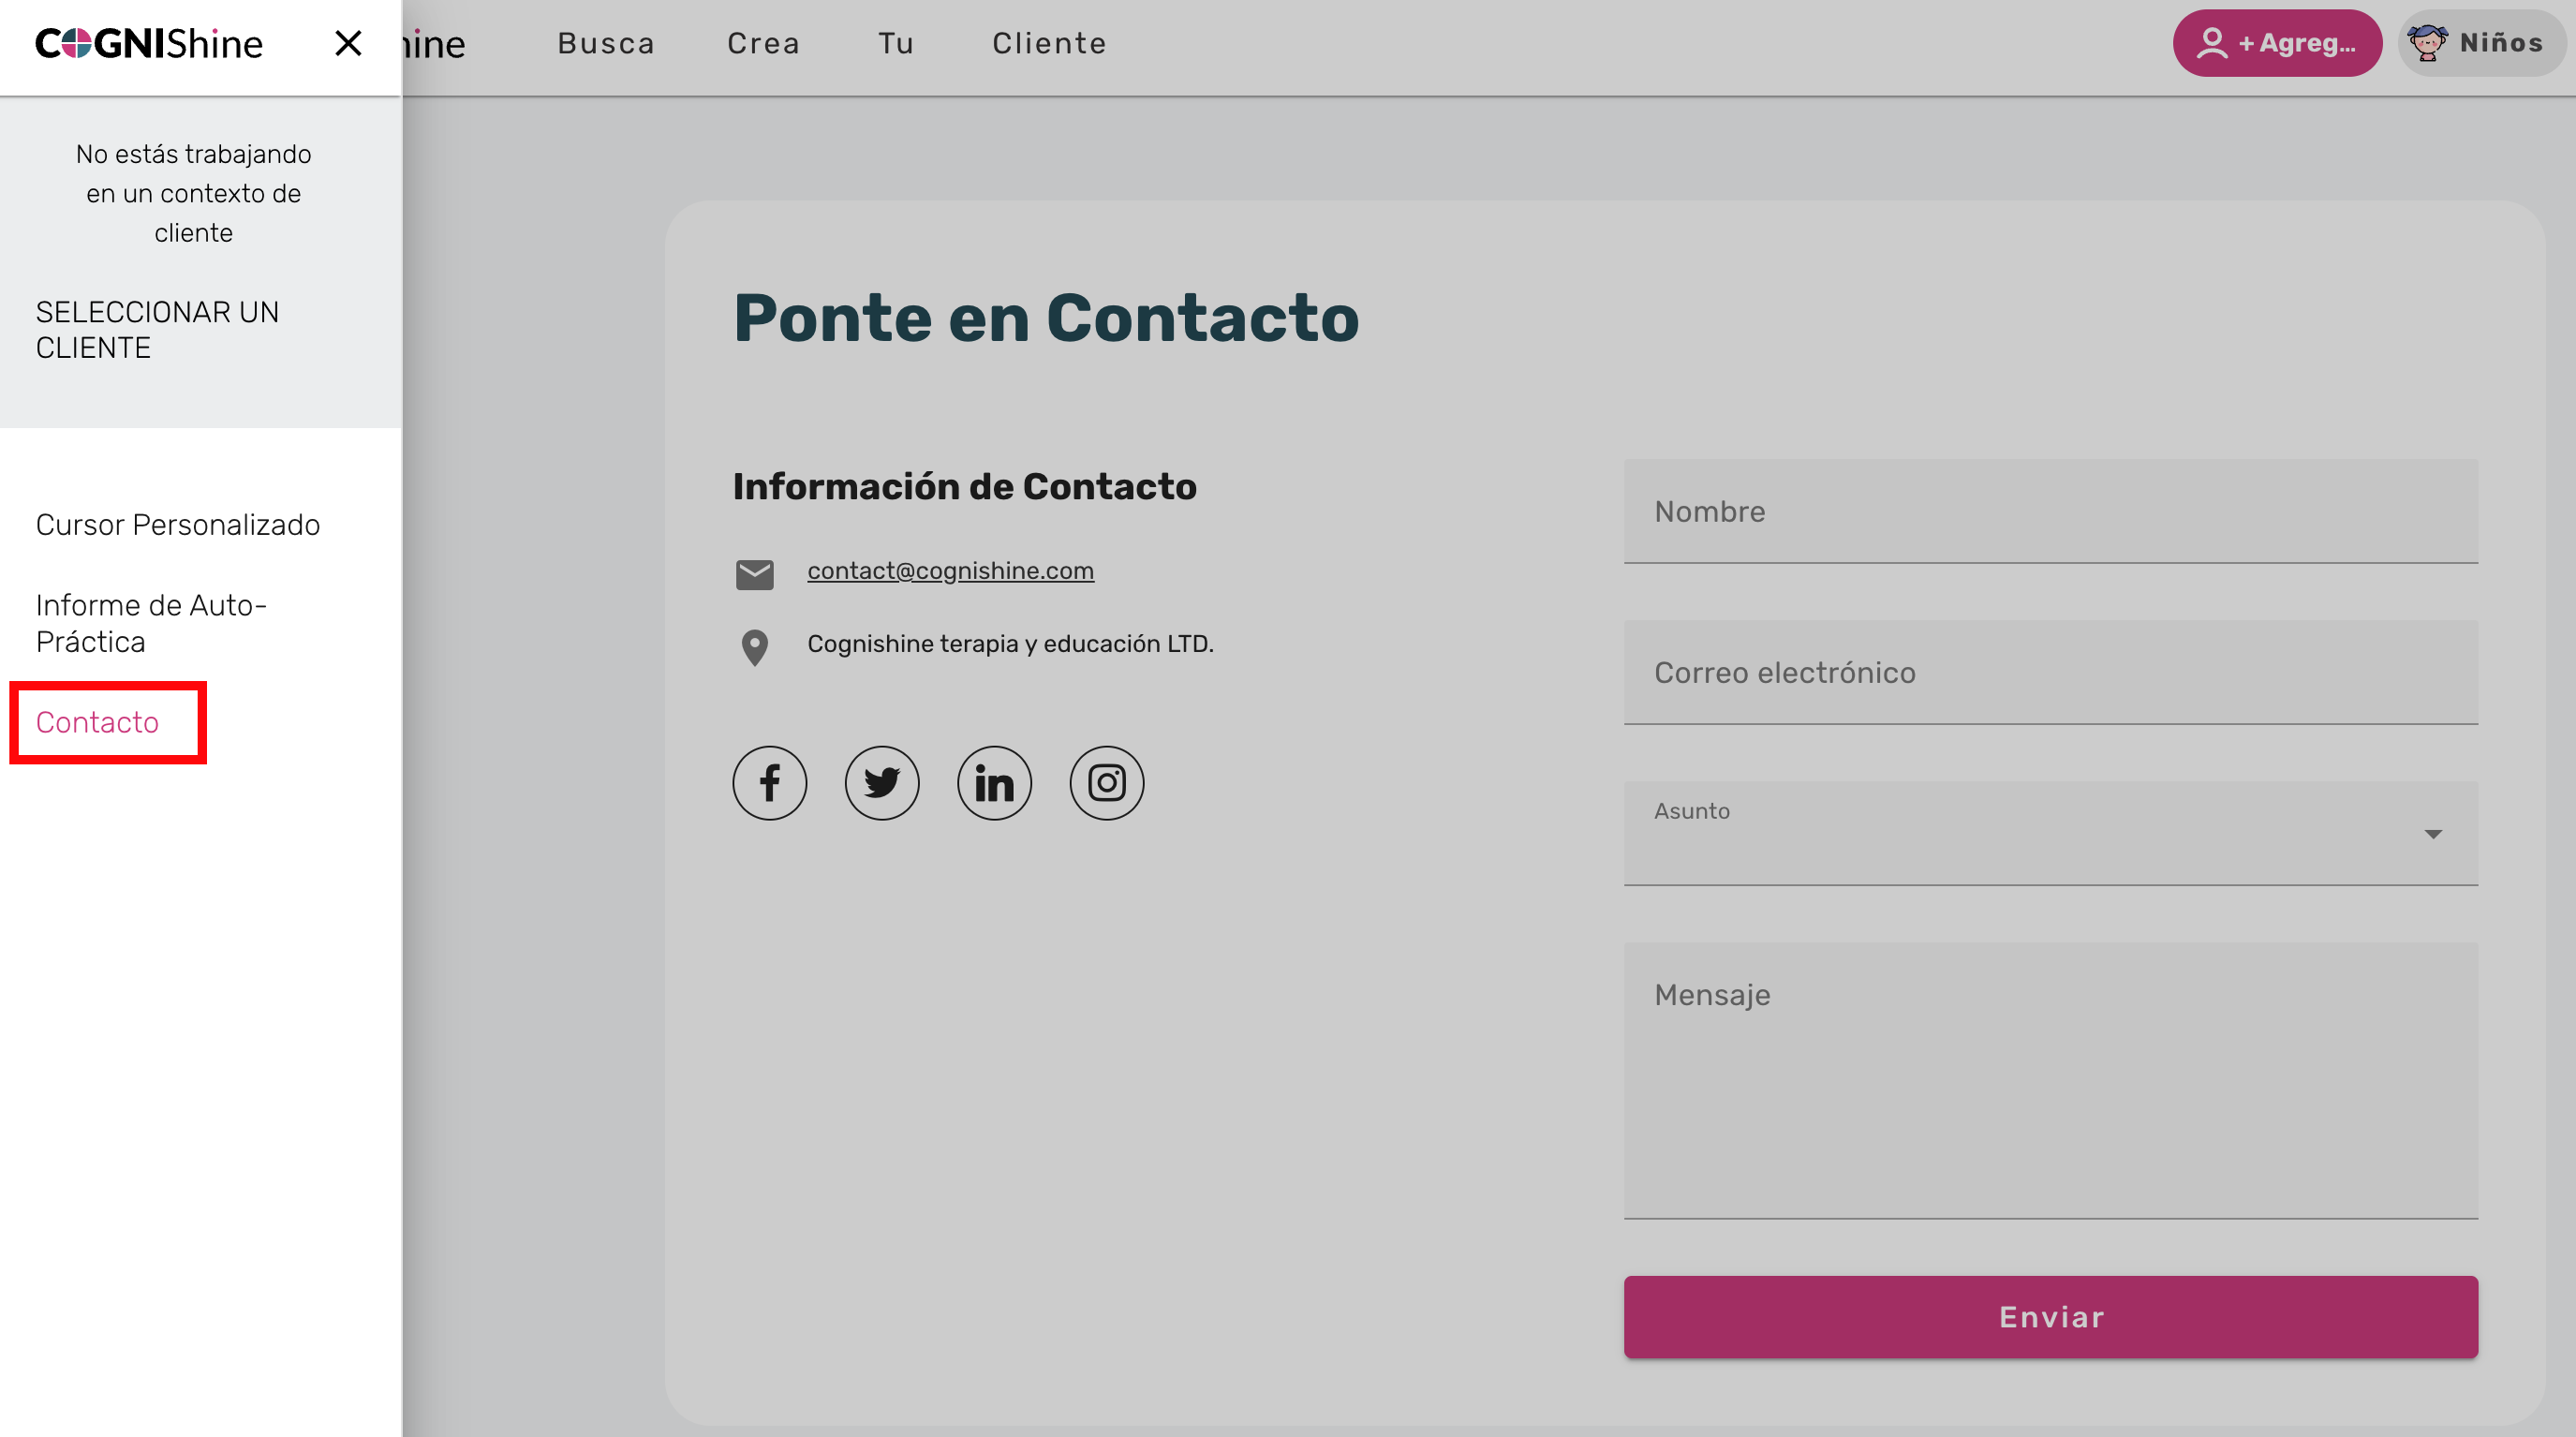Screen dimensions: 2576x1437
Task: Open the Busca menu
Action: [606, 43]
